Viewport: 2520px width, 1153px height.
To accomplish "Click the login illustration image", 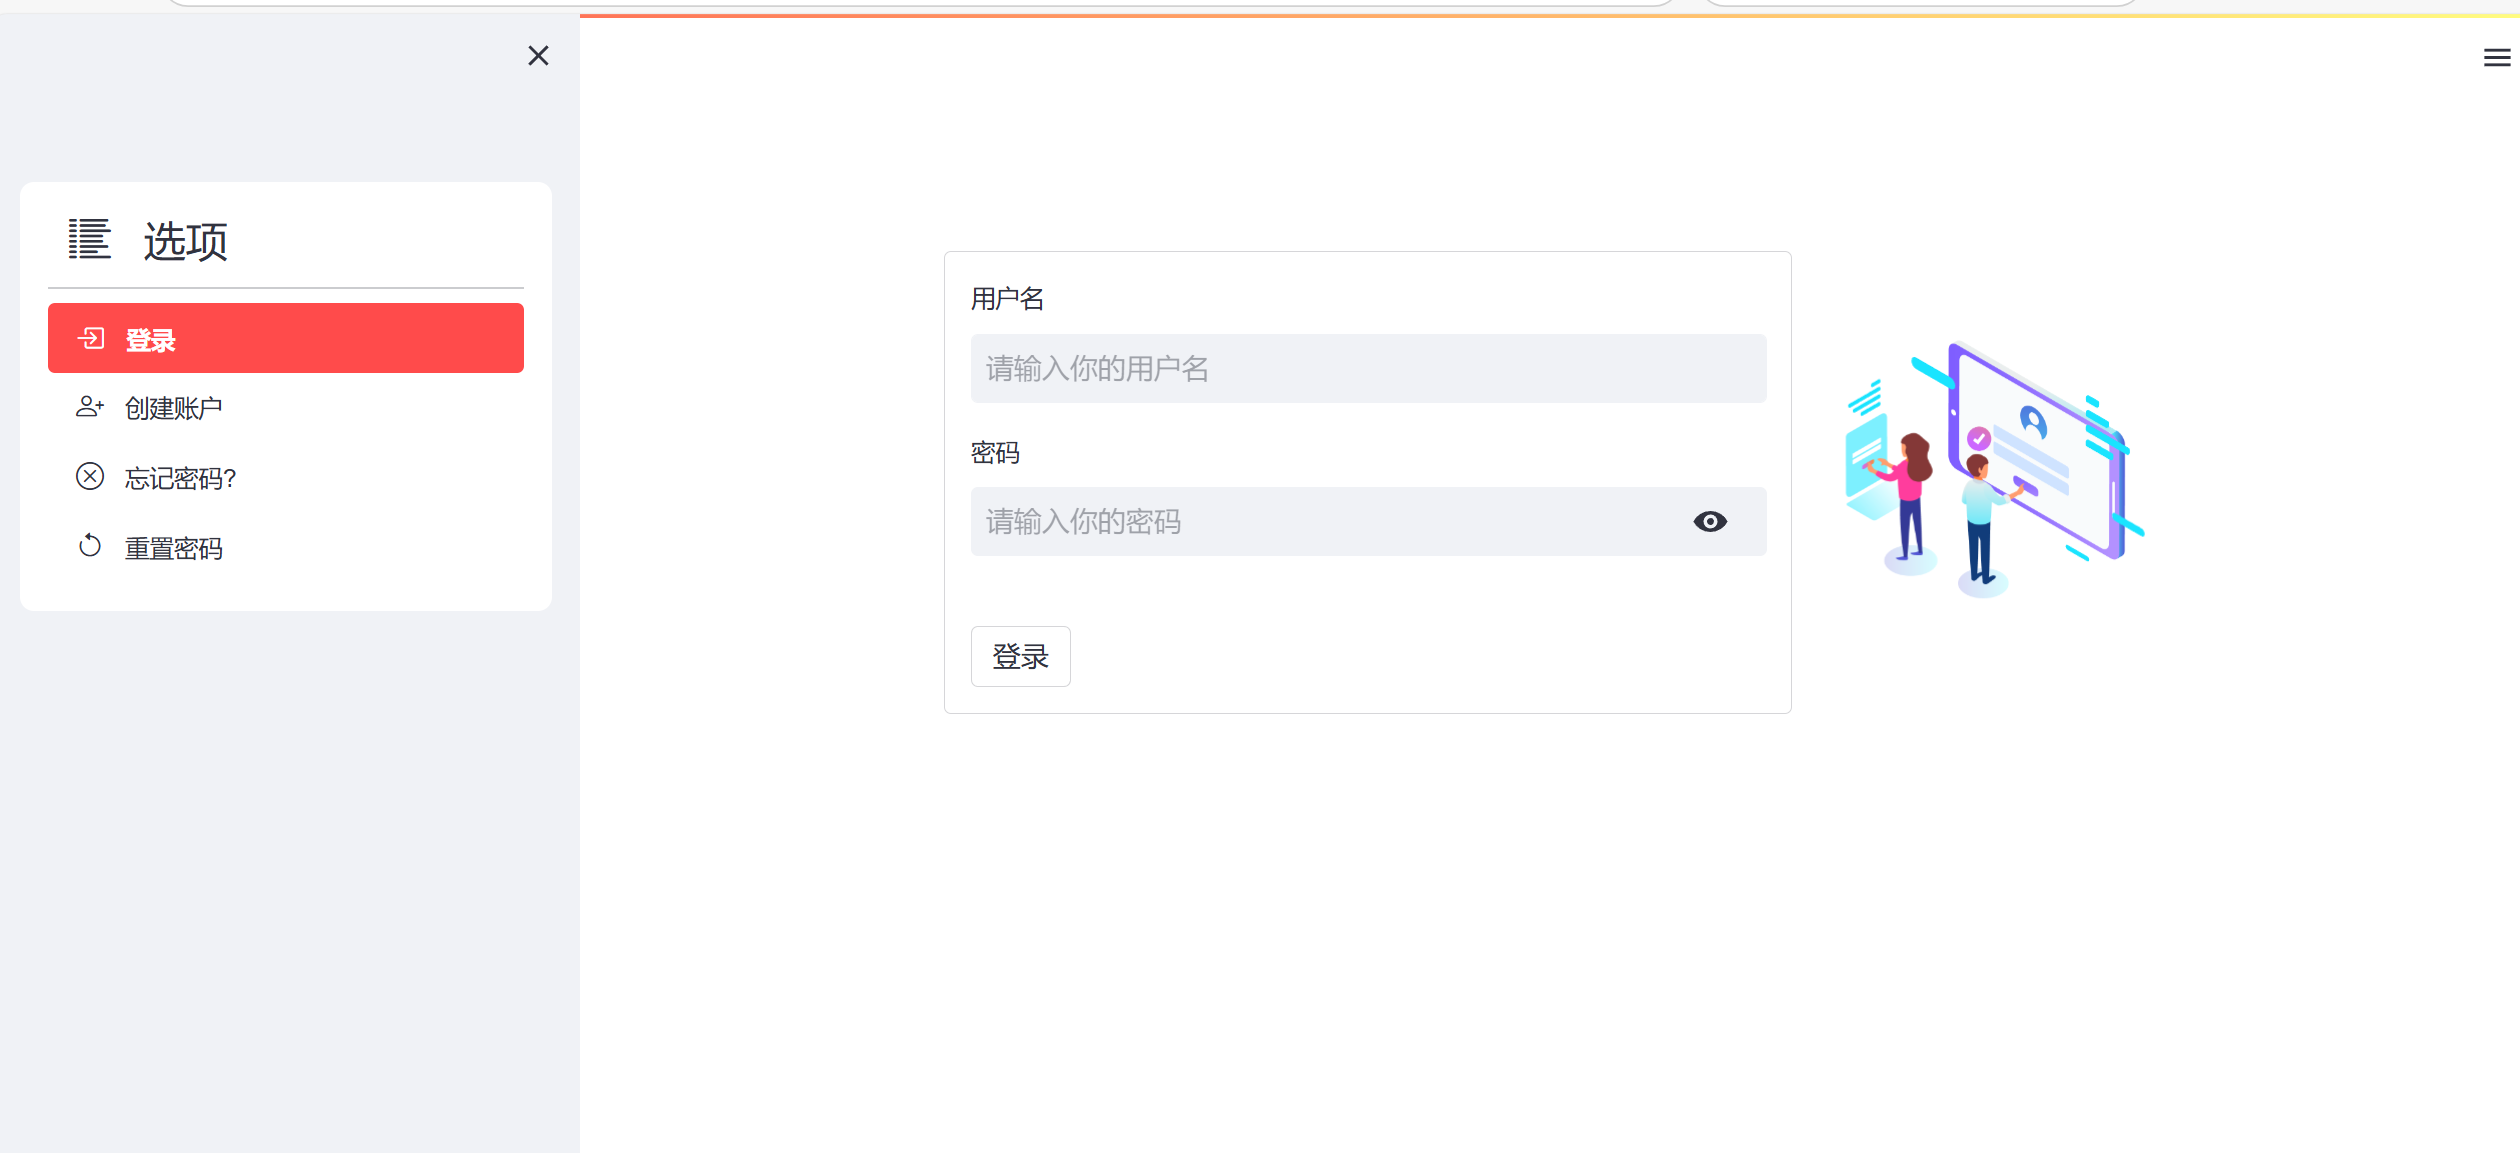I will pyautogui.click(x=1993, y=470).
